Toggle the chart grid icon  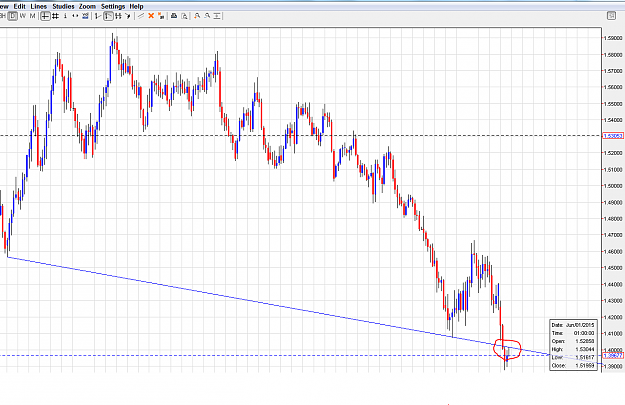[x=55, y=16]
